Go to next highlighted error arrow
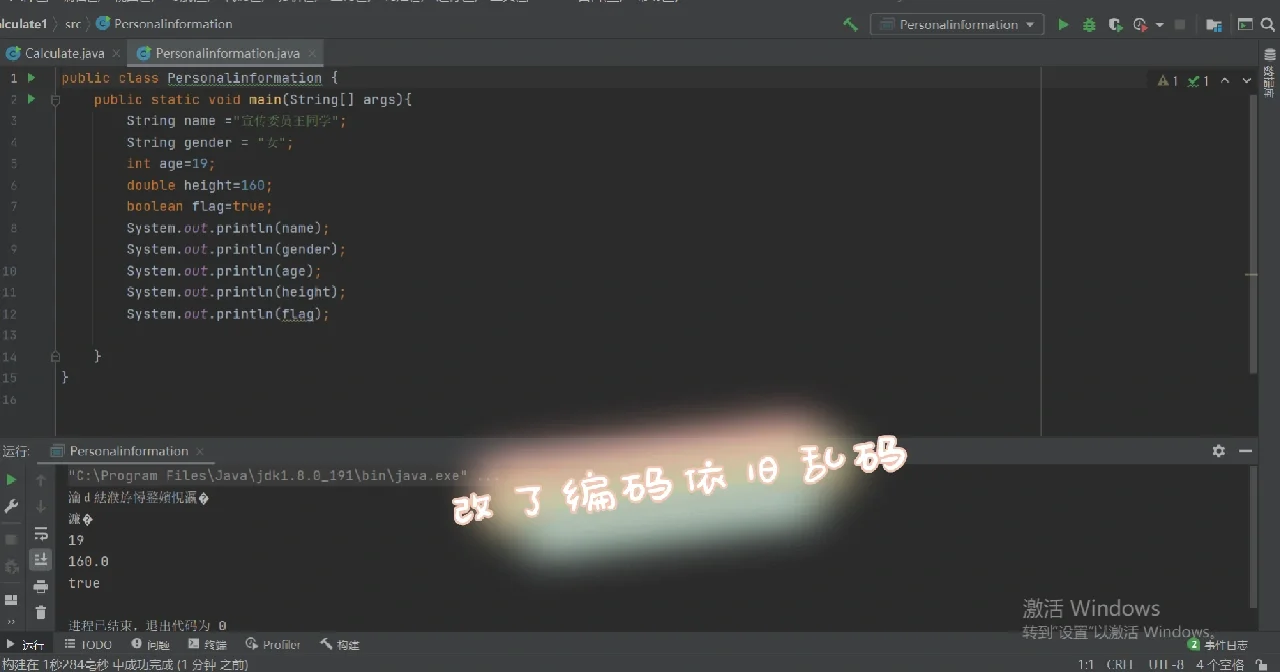Viewport: 1280px width, 672px height. pyautogui.click(x=1247, y=81)
